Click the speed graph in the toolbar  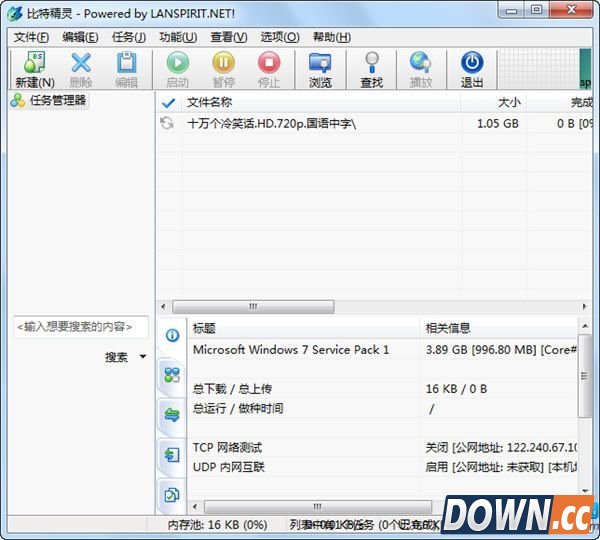546,69
